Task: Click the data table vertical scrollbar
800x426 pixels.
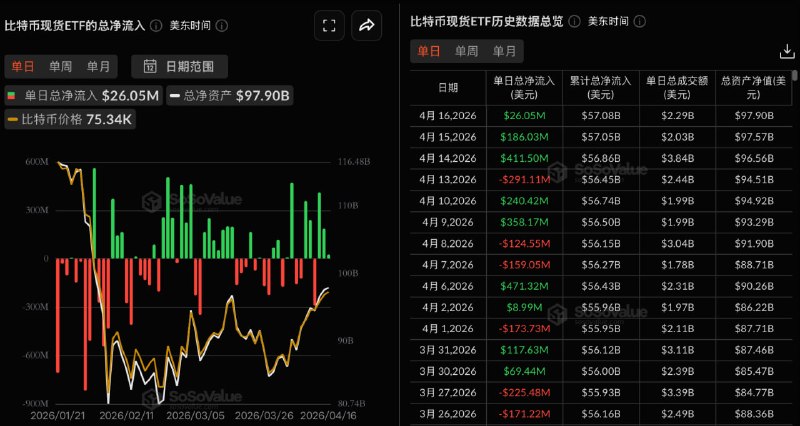Action: coord(796,76)
